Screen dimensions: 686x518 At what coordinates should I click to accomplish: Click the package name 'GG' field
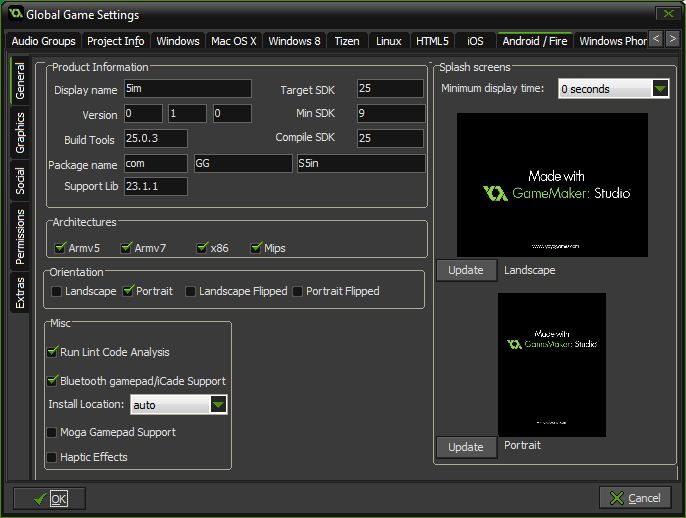coord(243,163)
